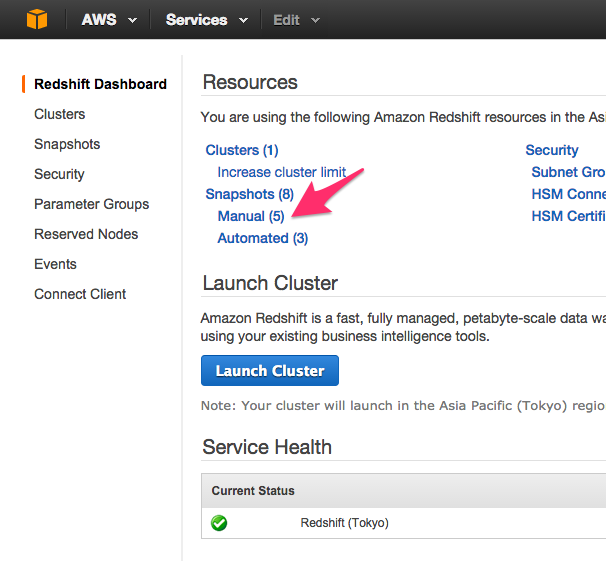Click the Clusters (1) resource link
Viewport: 606px width, 561px height.
click(x=242, y=150)
